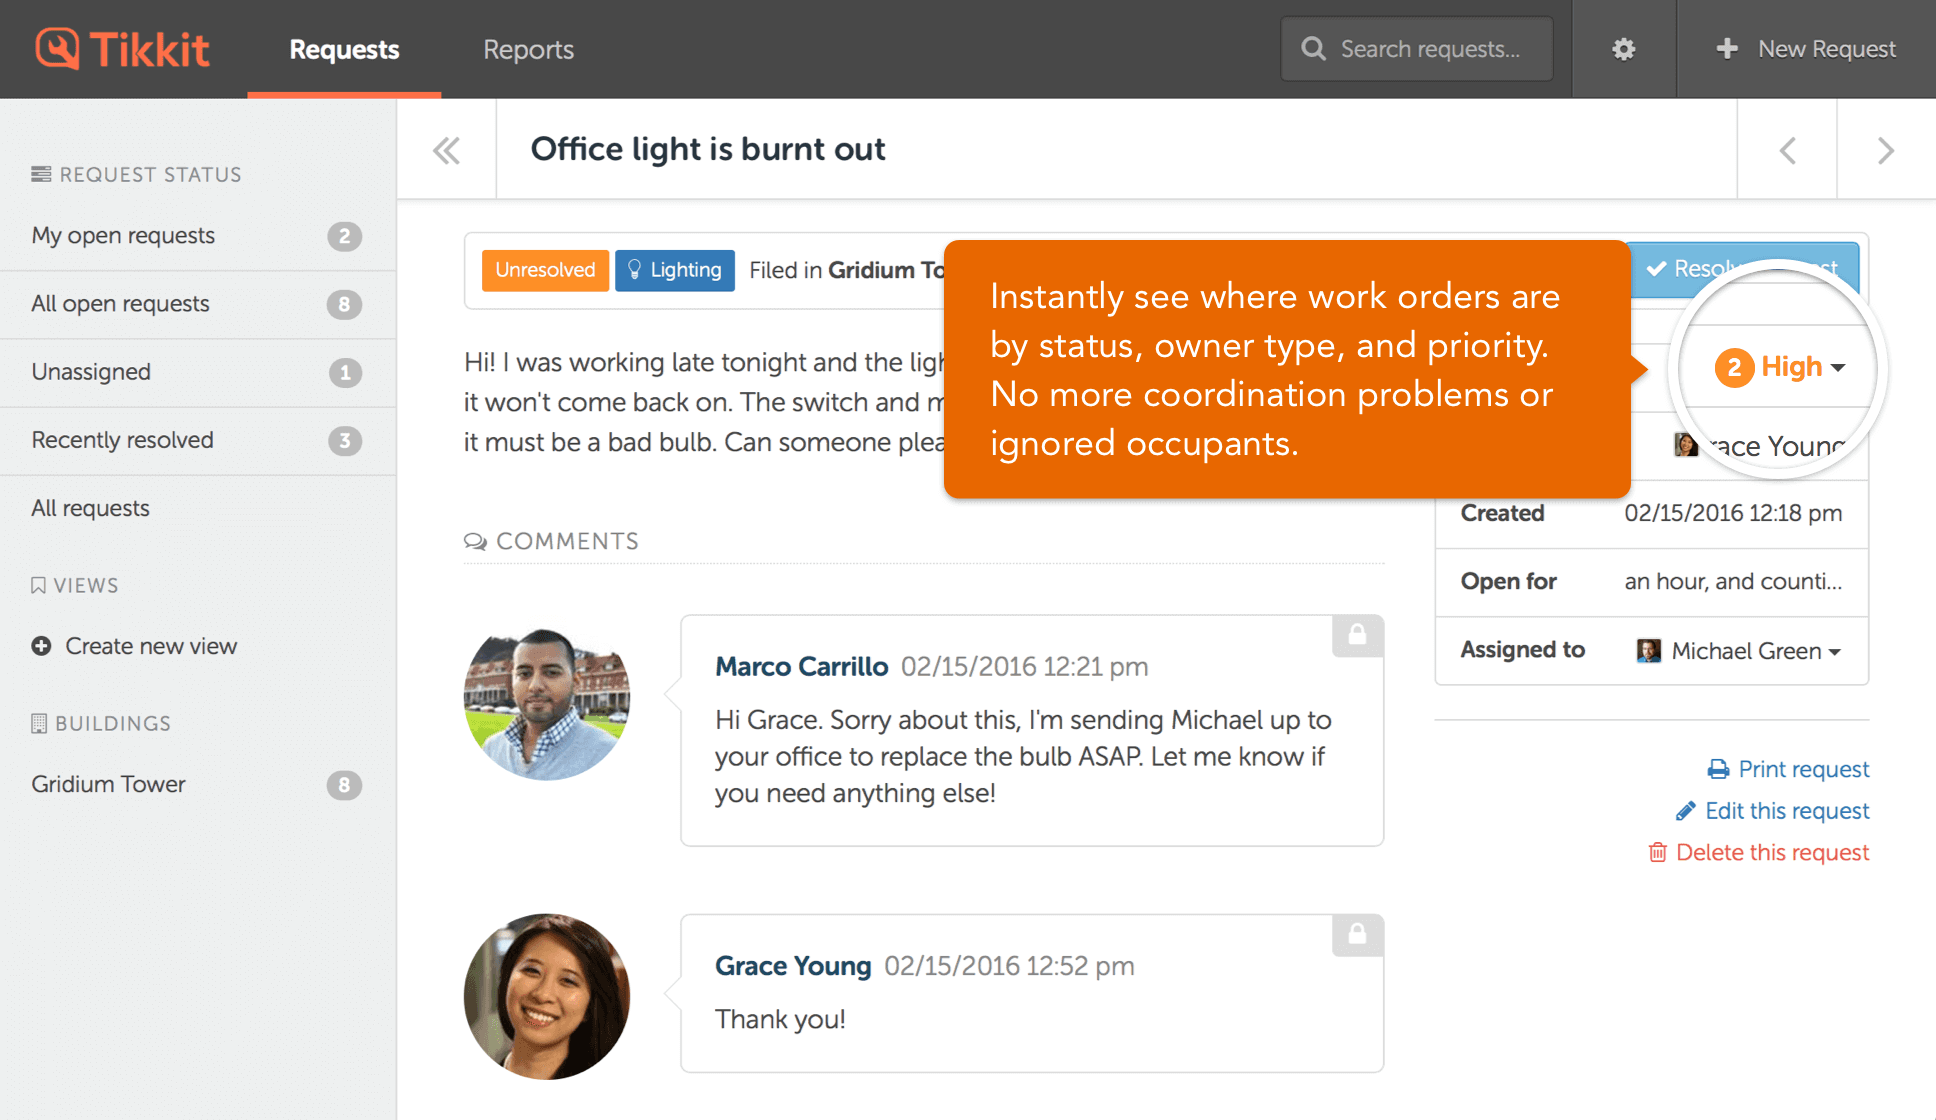The width and height of the screenshot is (1936, 1120).
Task: Select My open requests in sidebar
Action: [x=198, y=236]
